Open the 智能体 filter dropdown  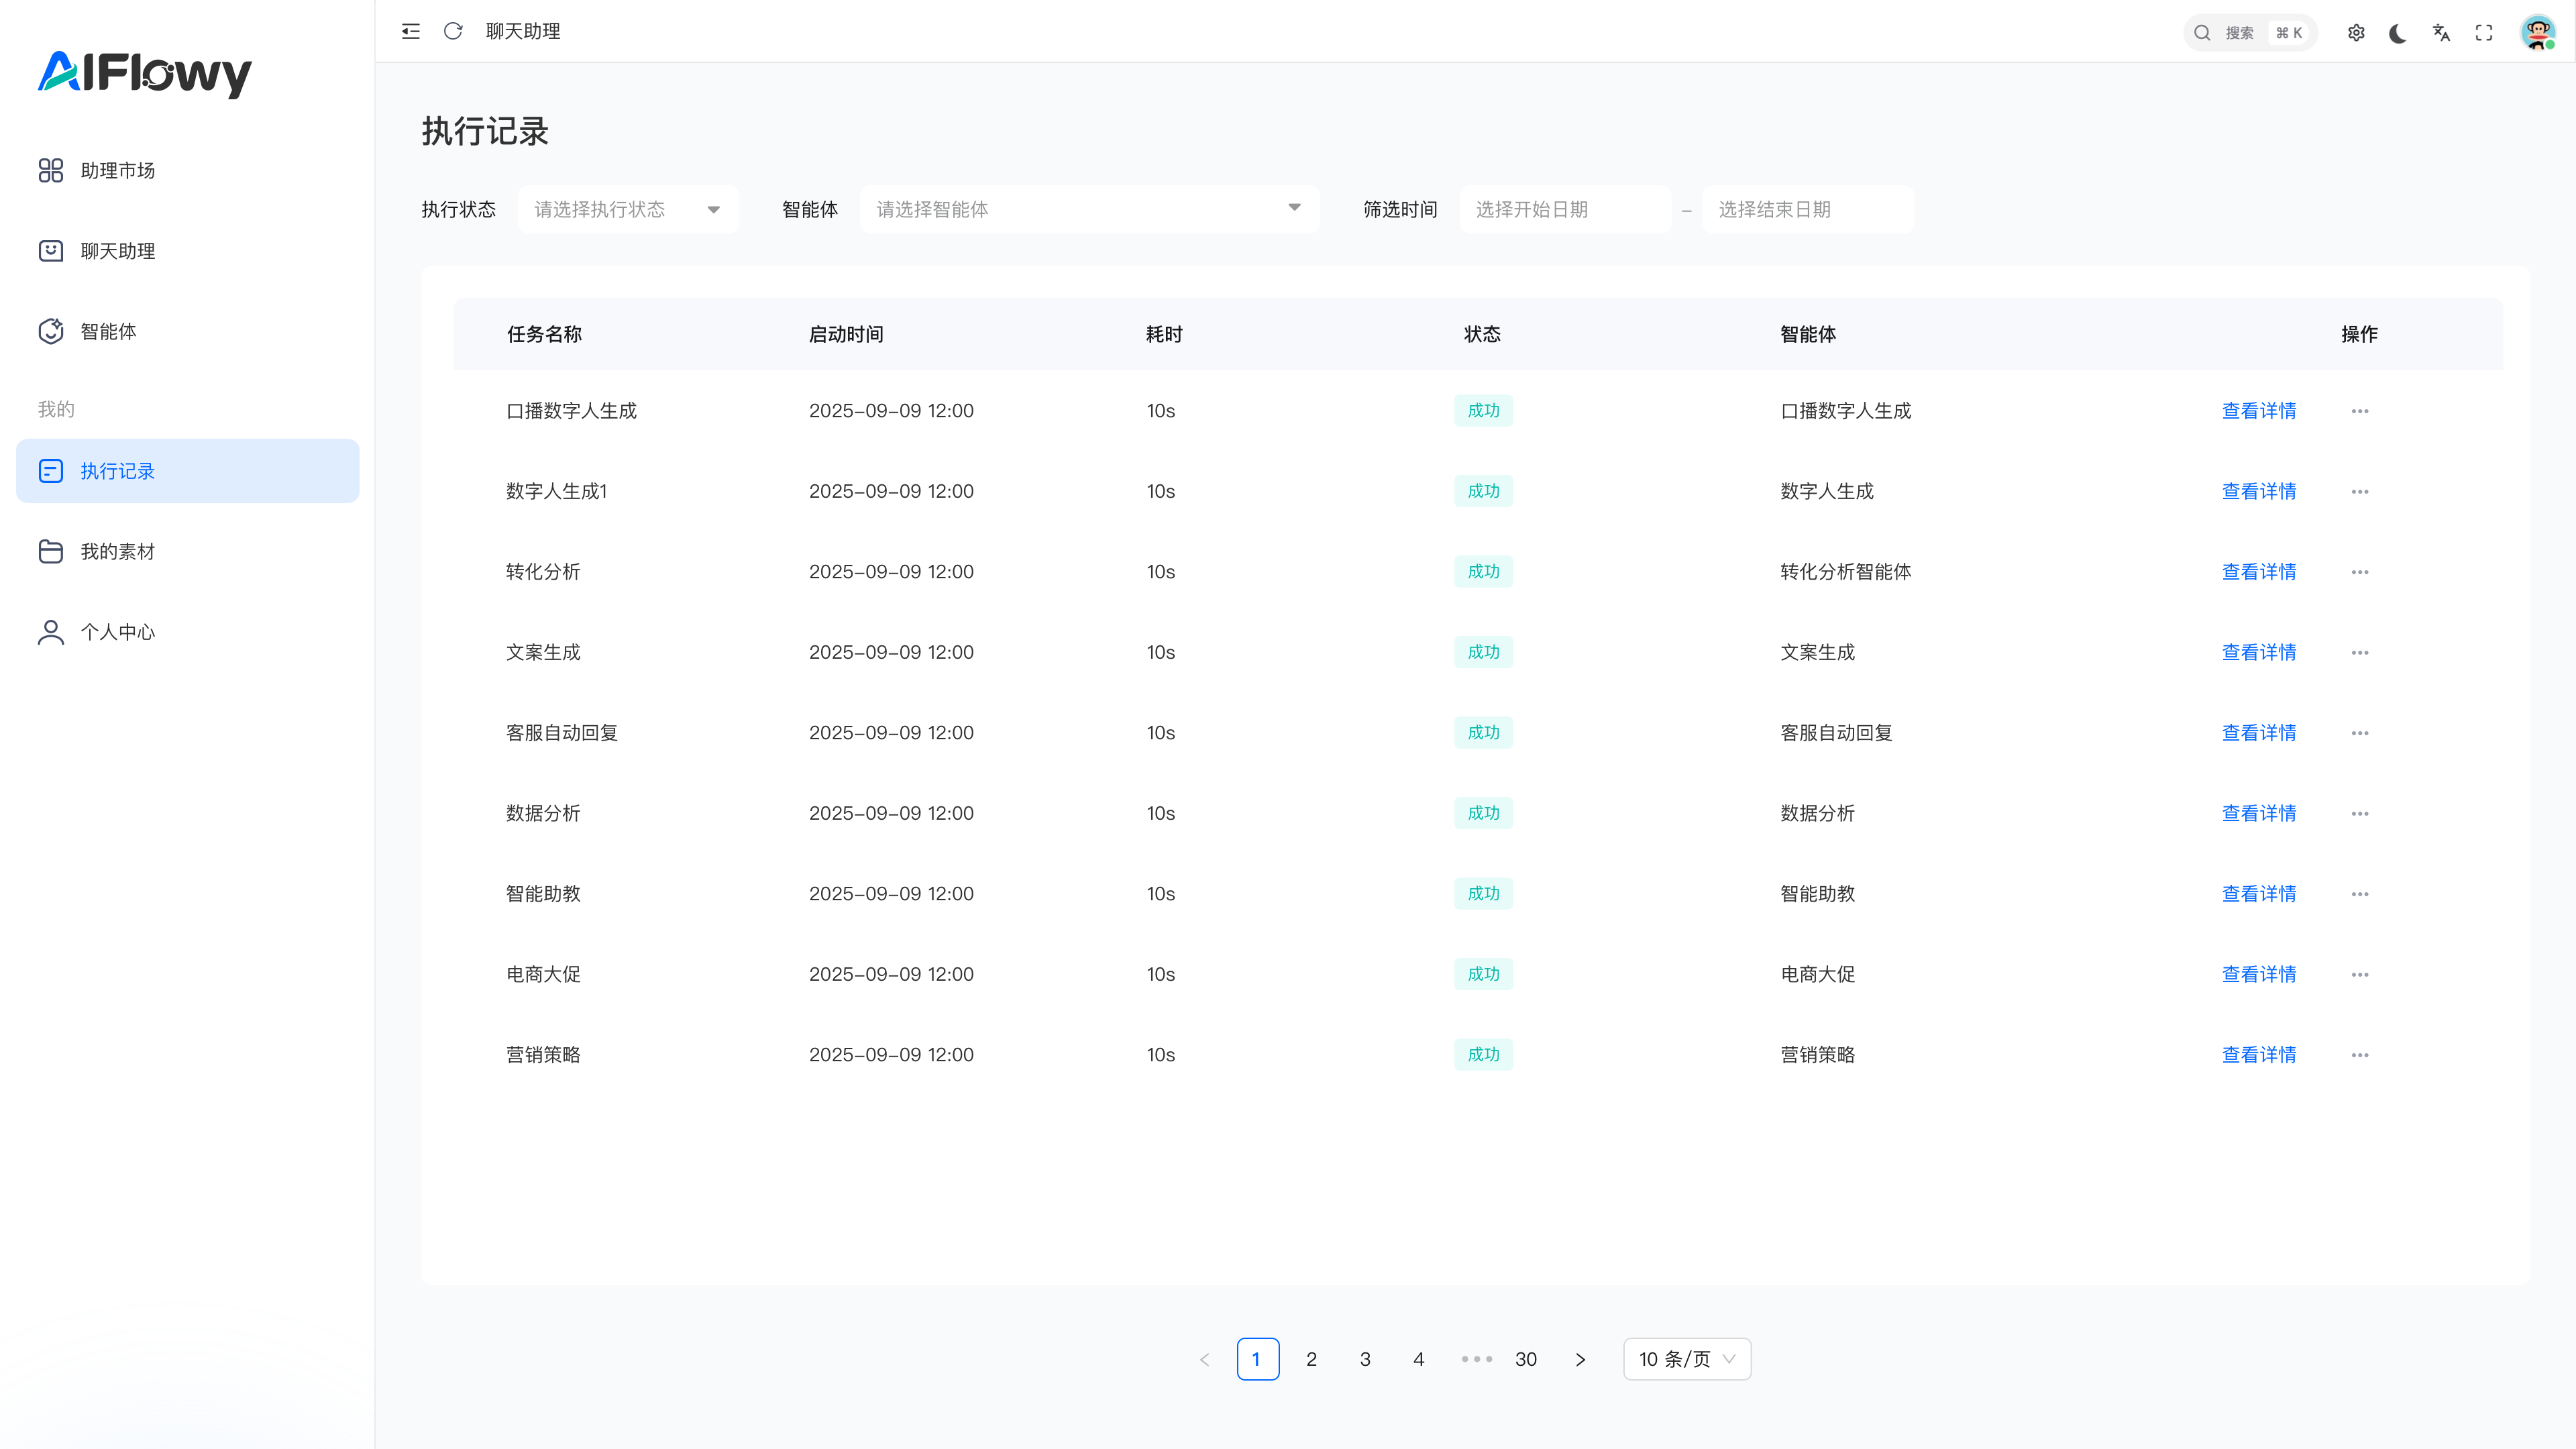pyautogui.click(x=1089, y=209)
